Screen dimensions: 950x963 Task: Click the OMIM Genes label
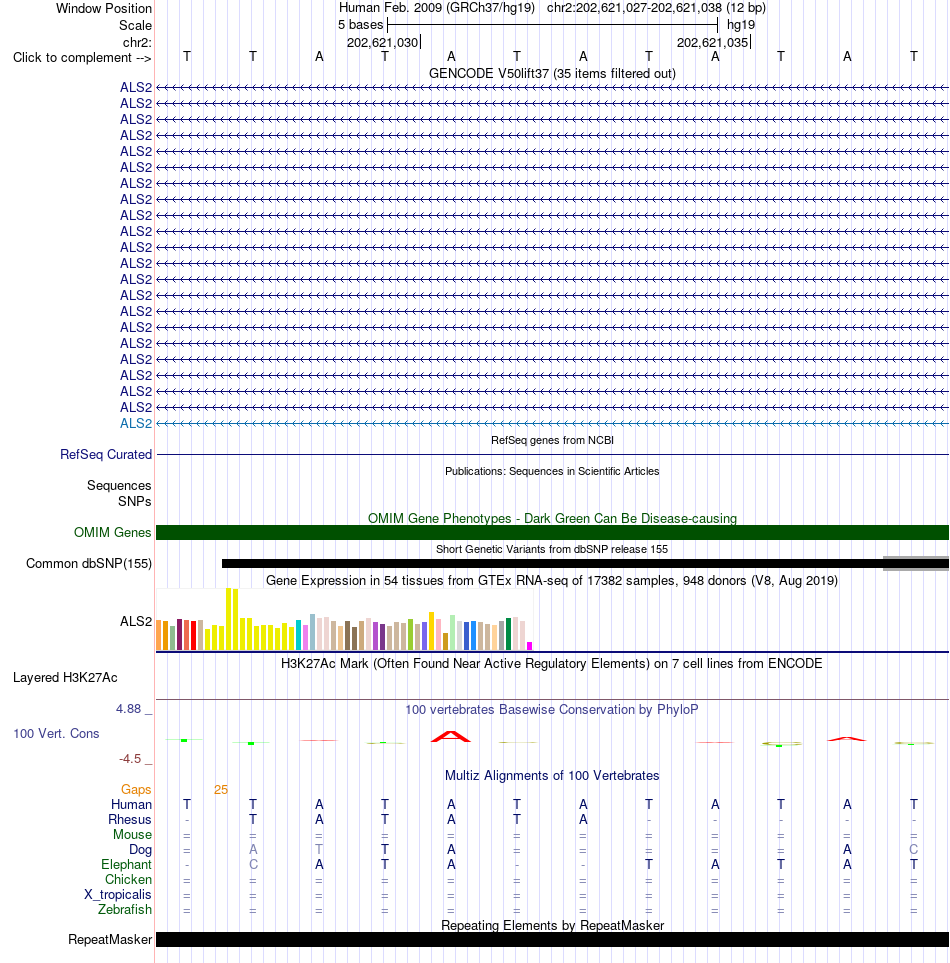[x=112, y=532]
